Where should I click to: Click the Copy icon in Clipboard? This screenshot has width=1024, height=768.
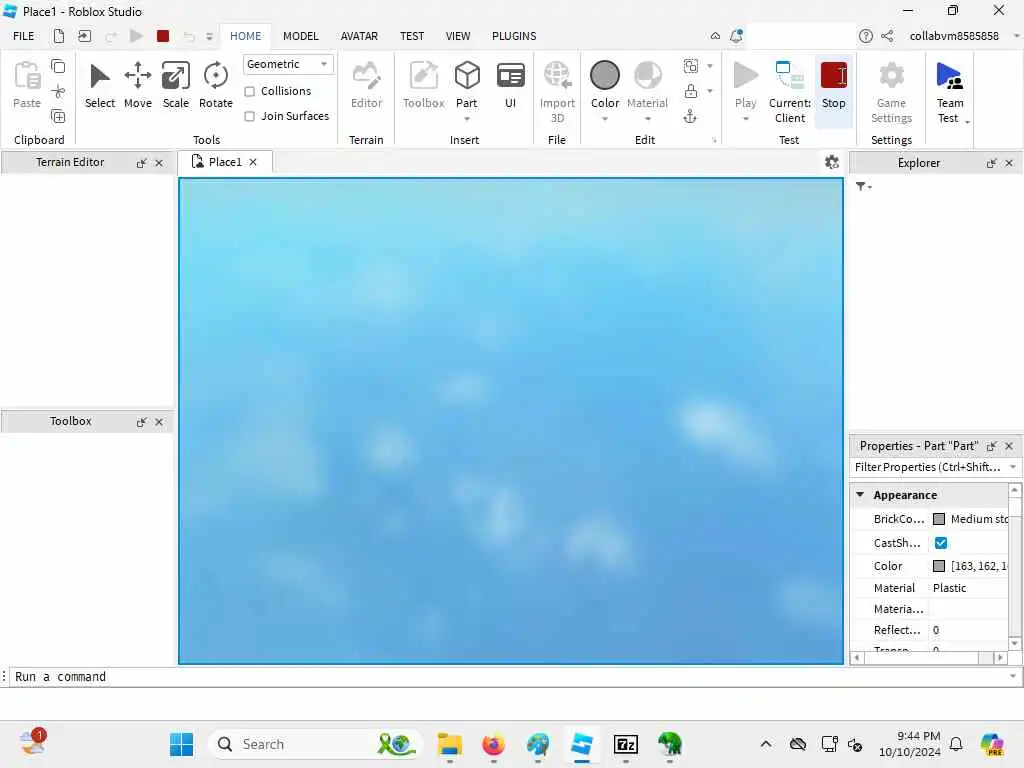(58, 66)
